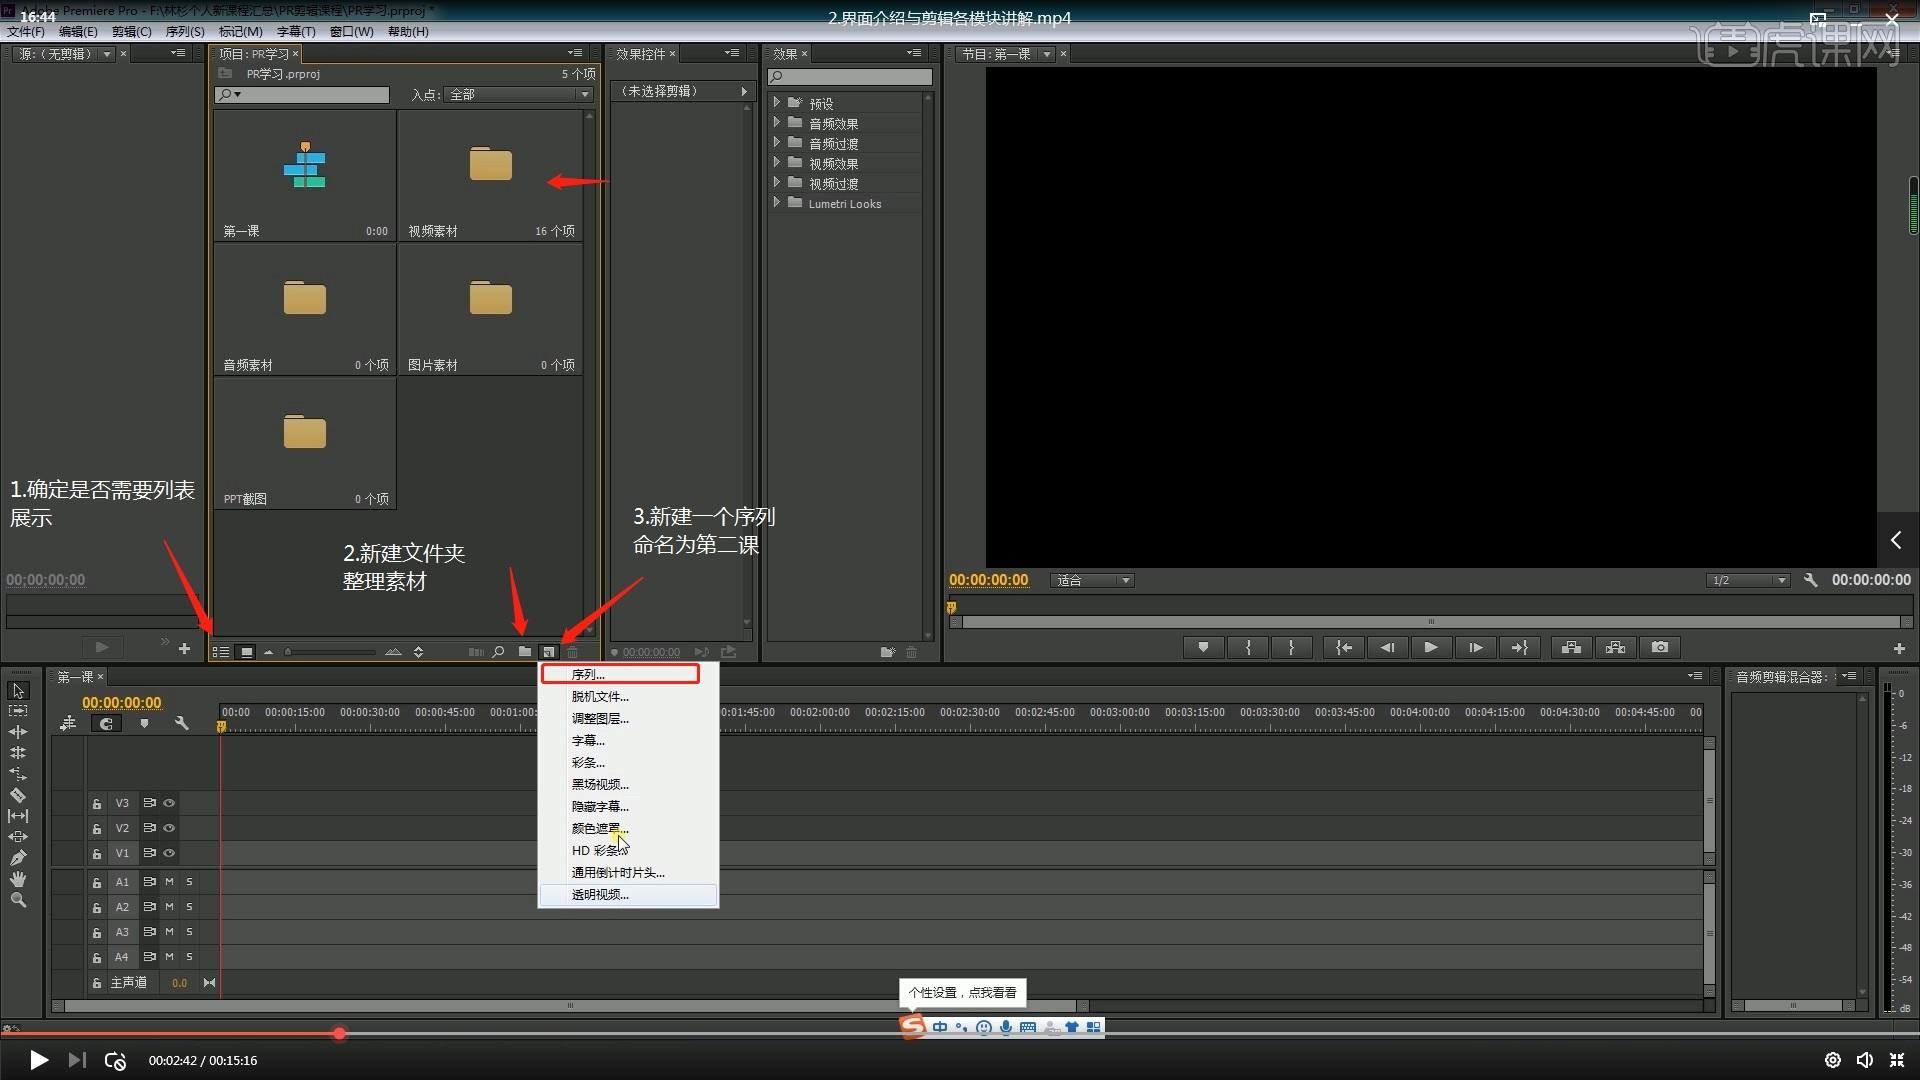
Task: Mute audio track A1
Action: tap(169, 882)
